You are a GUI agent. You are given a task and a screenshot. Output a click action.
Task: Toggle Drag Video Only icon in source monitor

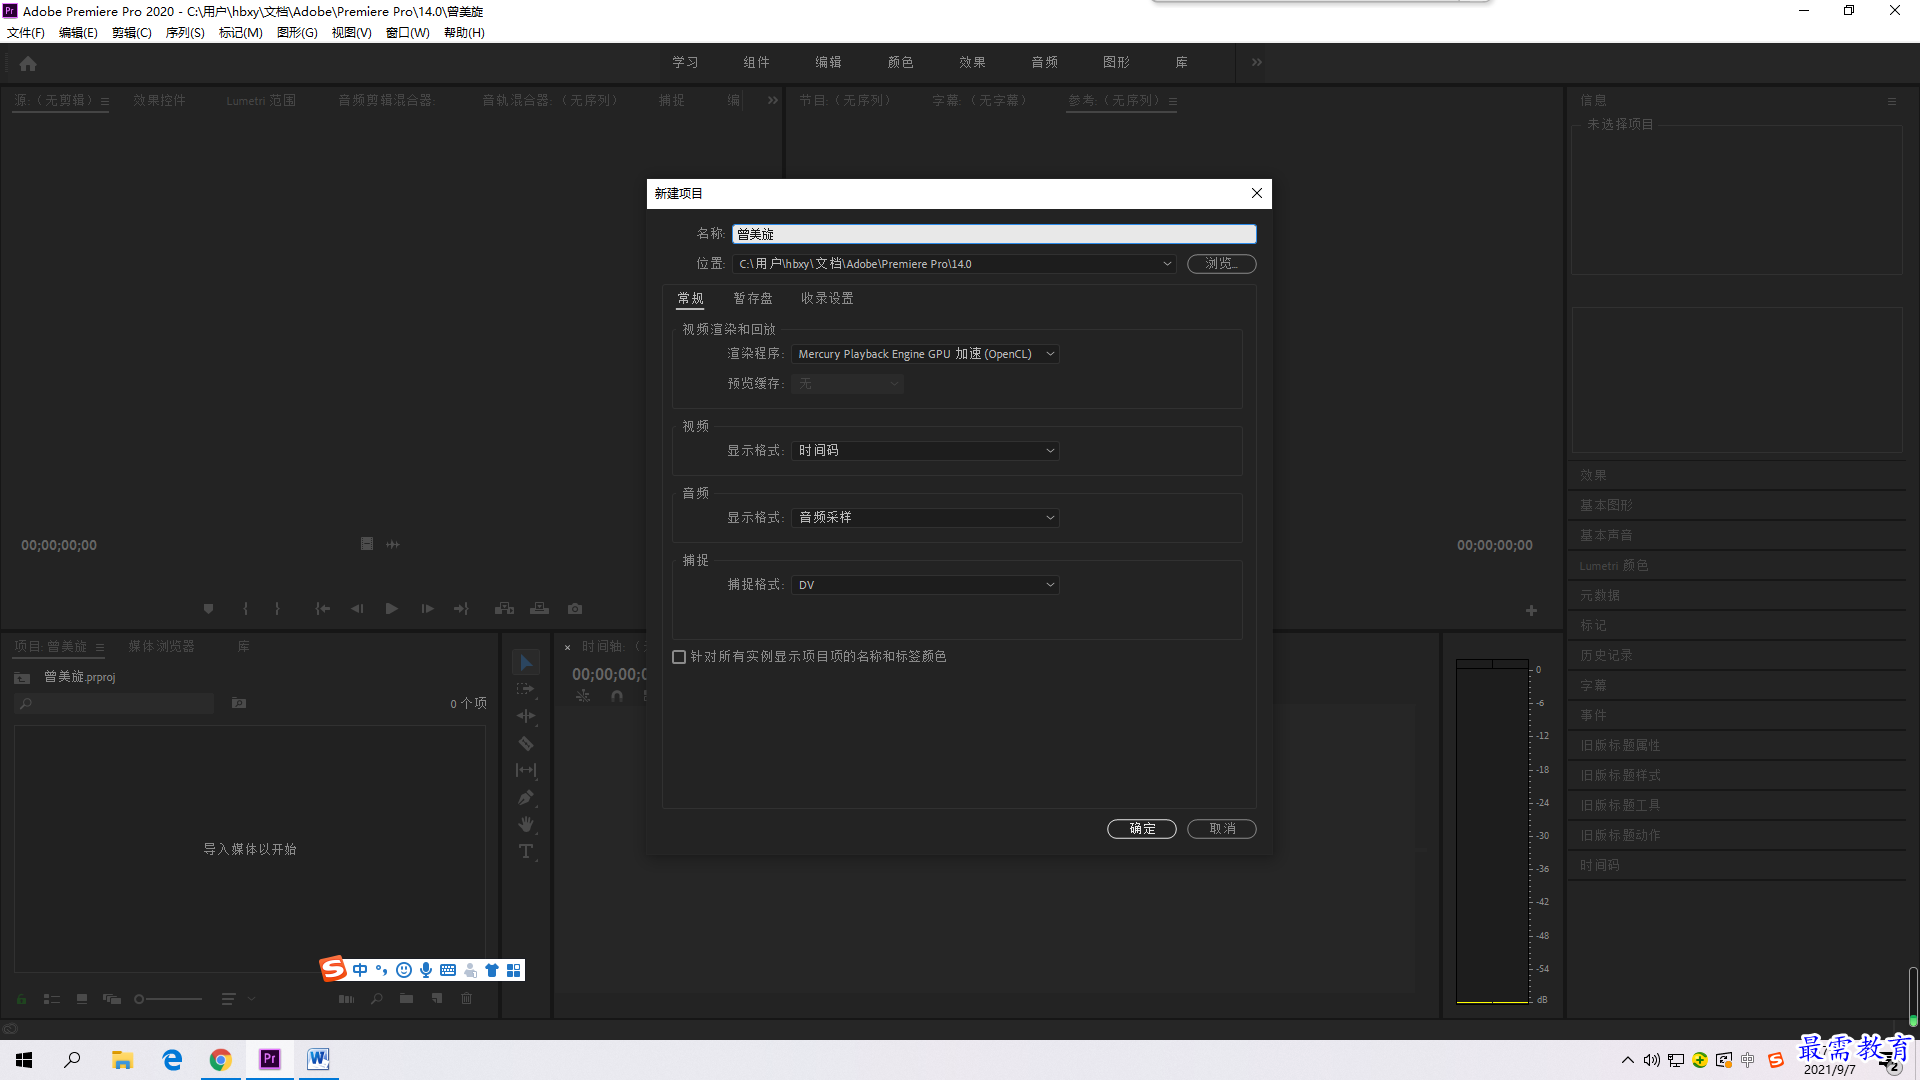pyautogui.click(x=367, y=544)
